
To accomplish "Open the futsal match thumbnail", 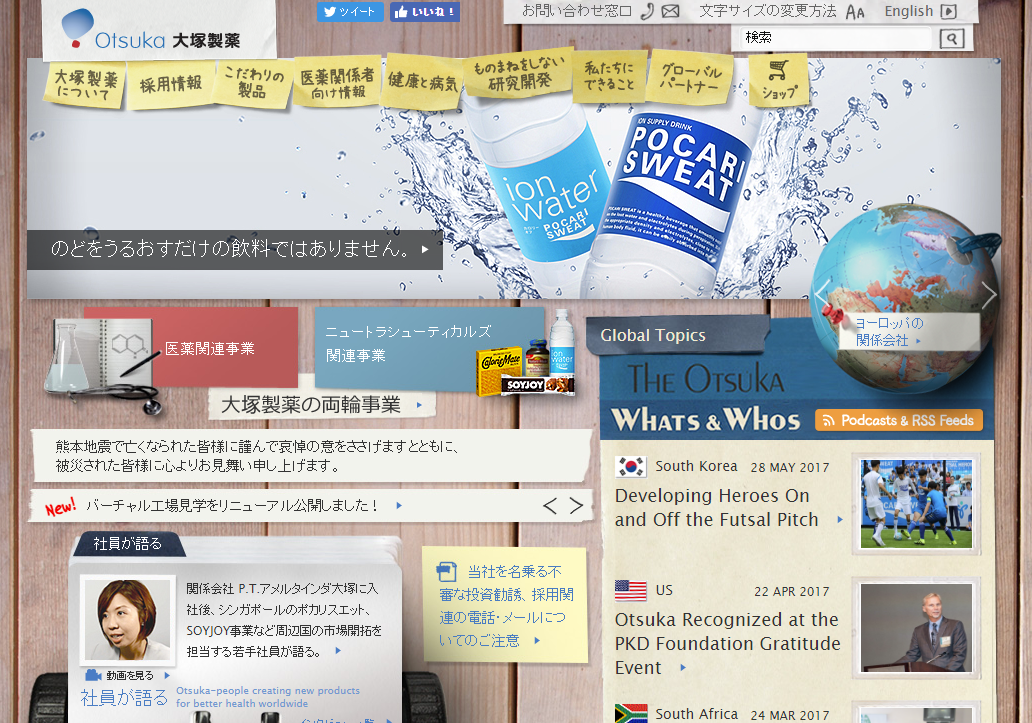I will click(916, 504).
